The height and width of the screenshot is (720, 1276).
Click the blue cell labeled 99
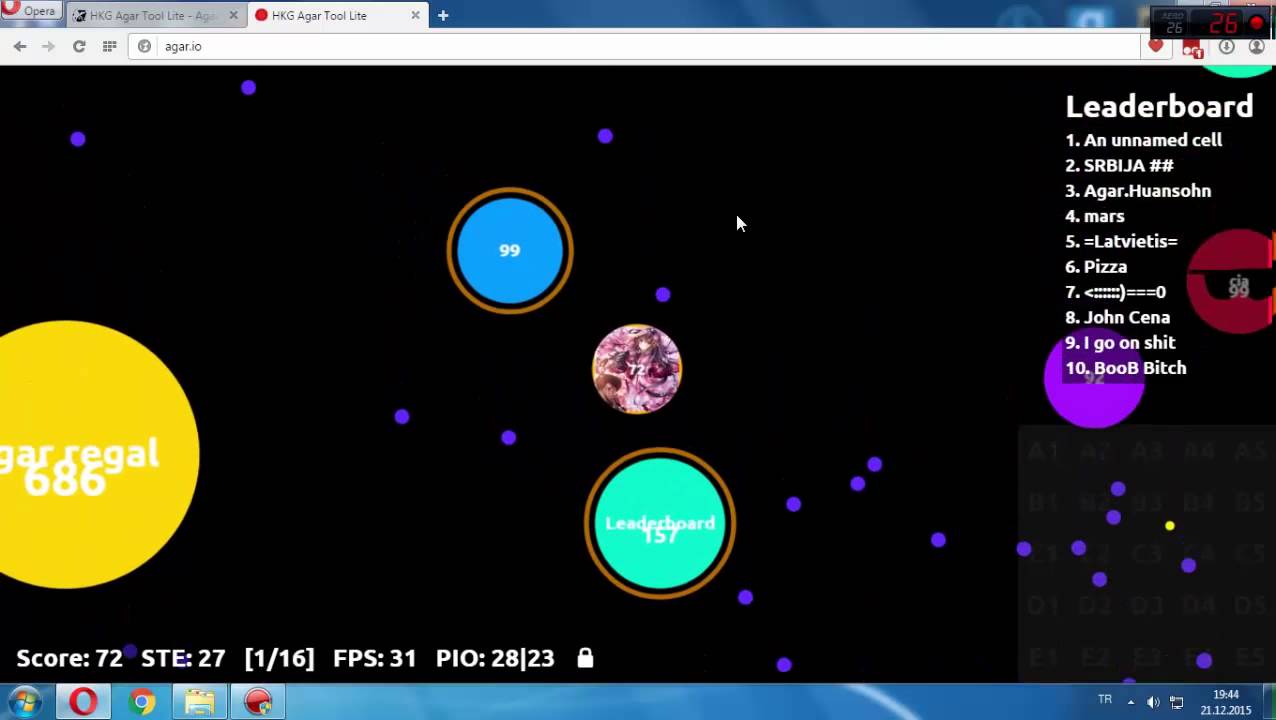point(510,250)
